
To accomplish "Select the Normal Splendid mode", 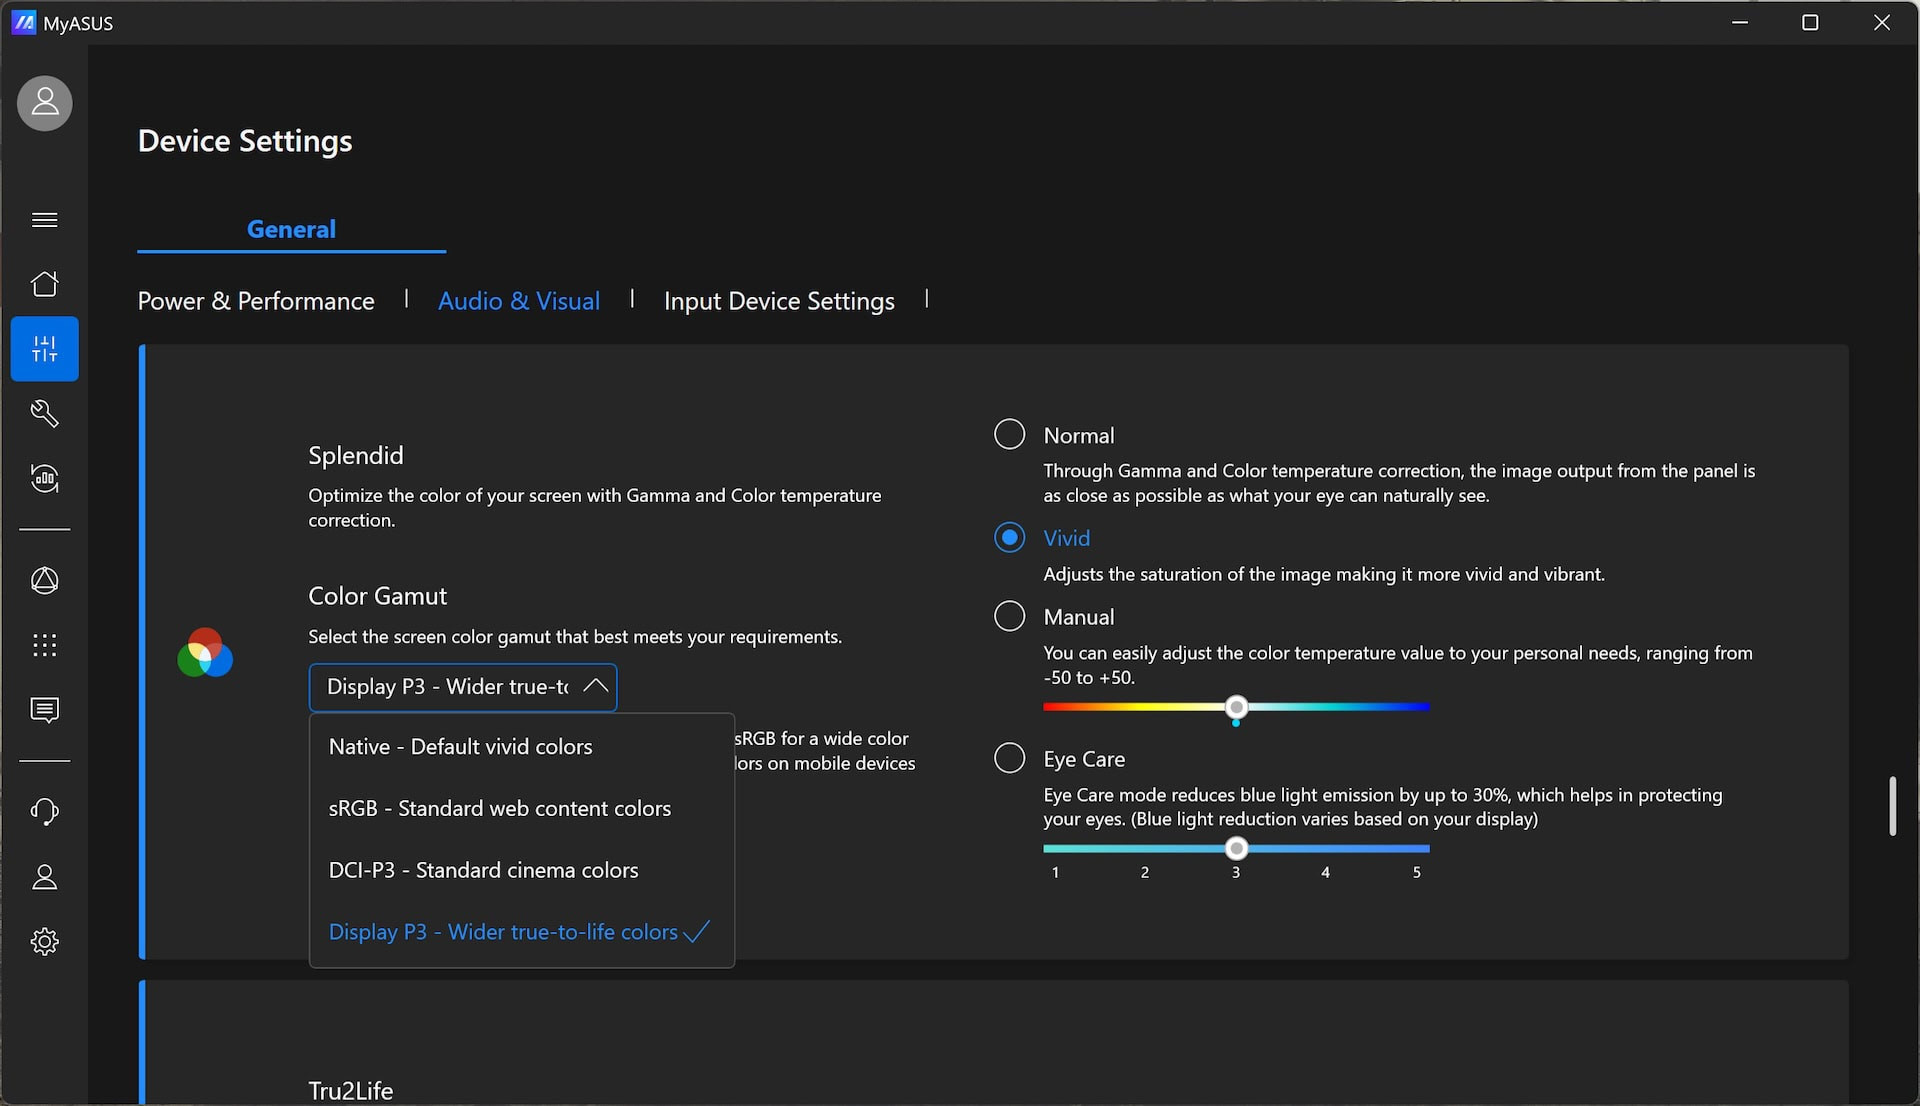I will click(1010, 434).
